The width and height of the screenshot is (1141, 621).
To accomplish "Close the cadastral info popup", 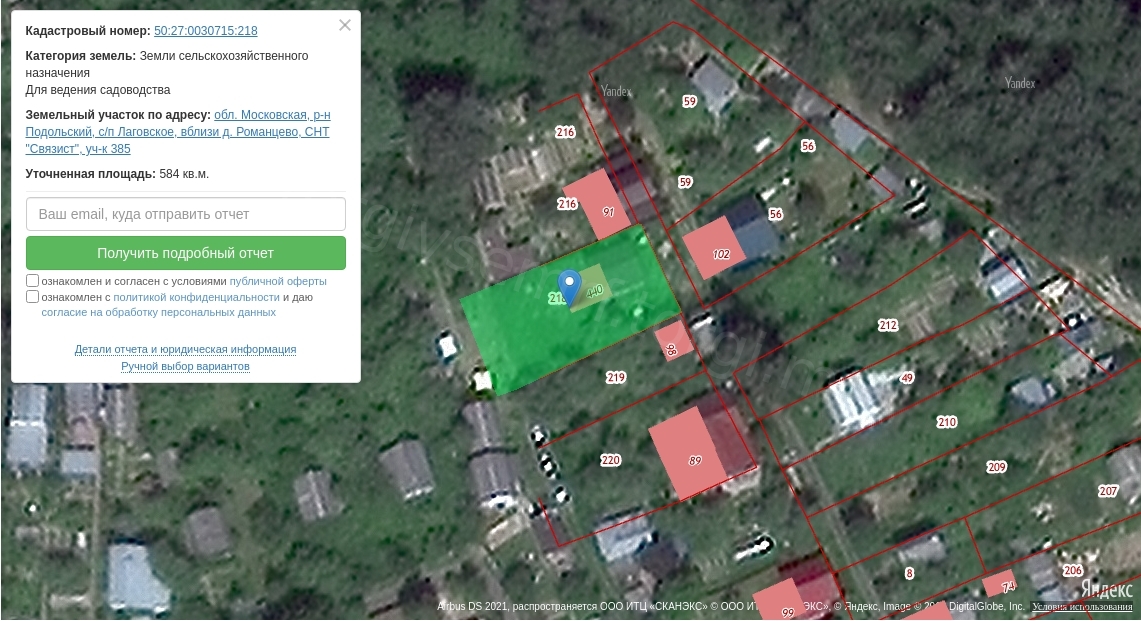I will click(345, 25).
